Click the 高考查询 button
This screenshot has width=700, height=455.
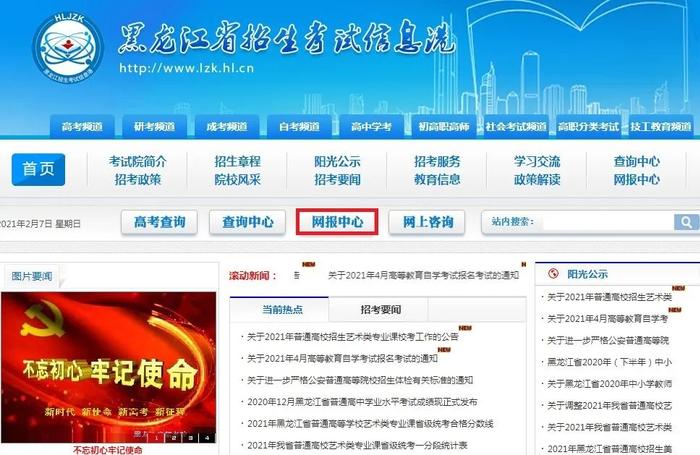159,222
